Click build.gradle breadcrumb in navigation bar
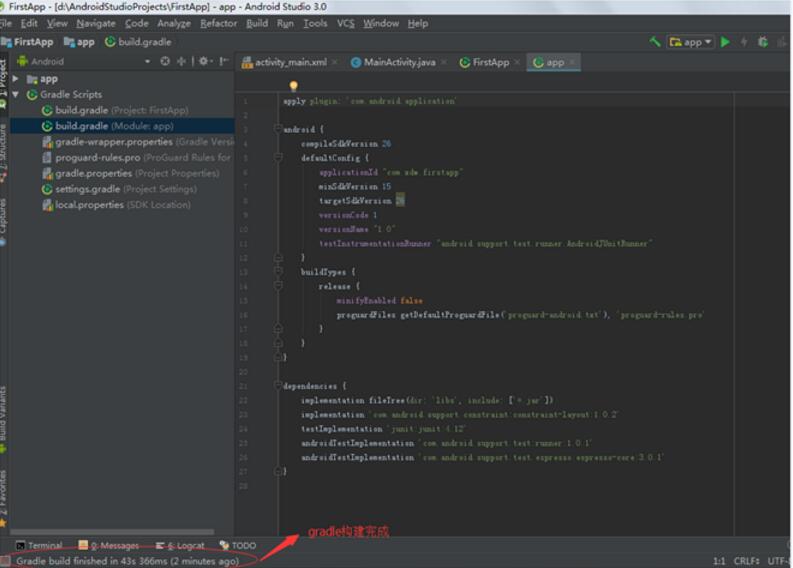The height and width of the screenshot is (568, 793). [138, 42]
